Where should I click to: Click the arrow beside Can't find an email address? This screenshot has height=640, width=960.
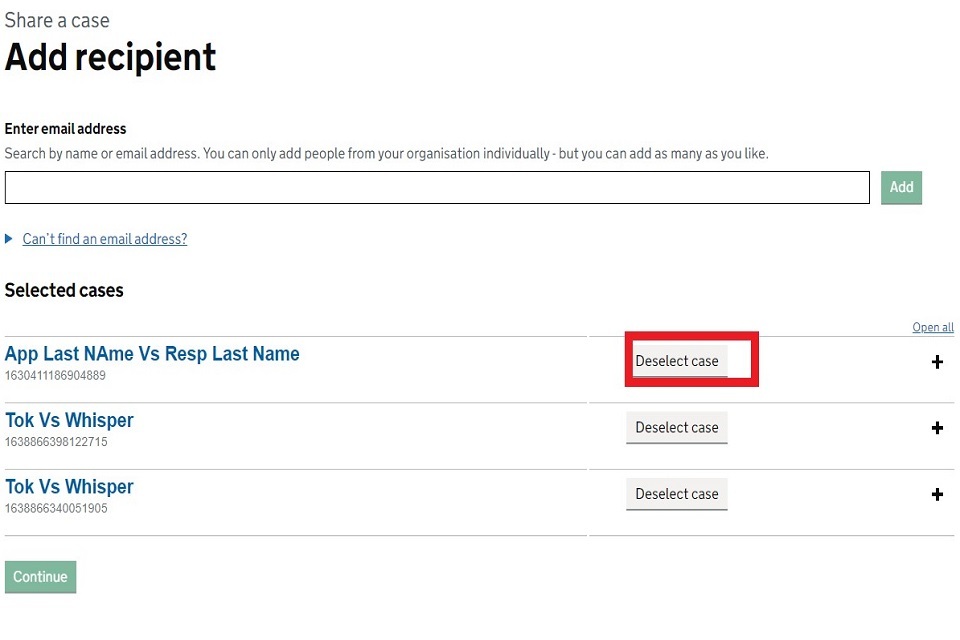click(x=10, y=239)
